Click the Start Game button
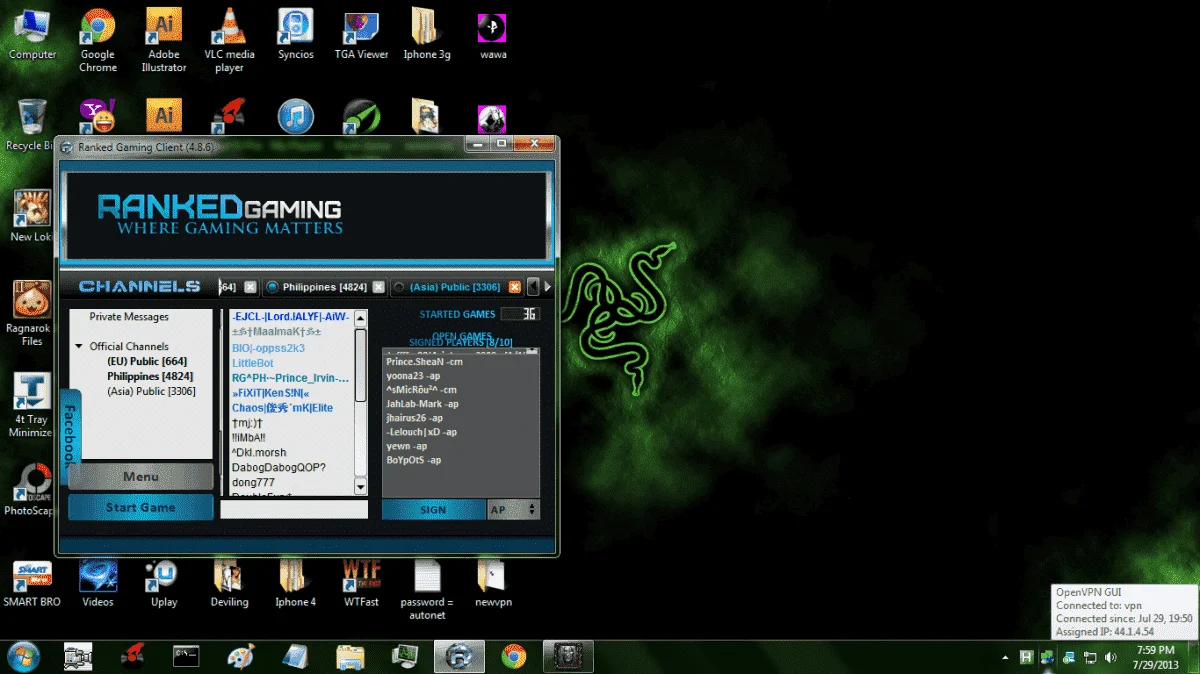This screenshot has width=1200, height=674. pos(141,507)
